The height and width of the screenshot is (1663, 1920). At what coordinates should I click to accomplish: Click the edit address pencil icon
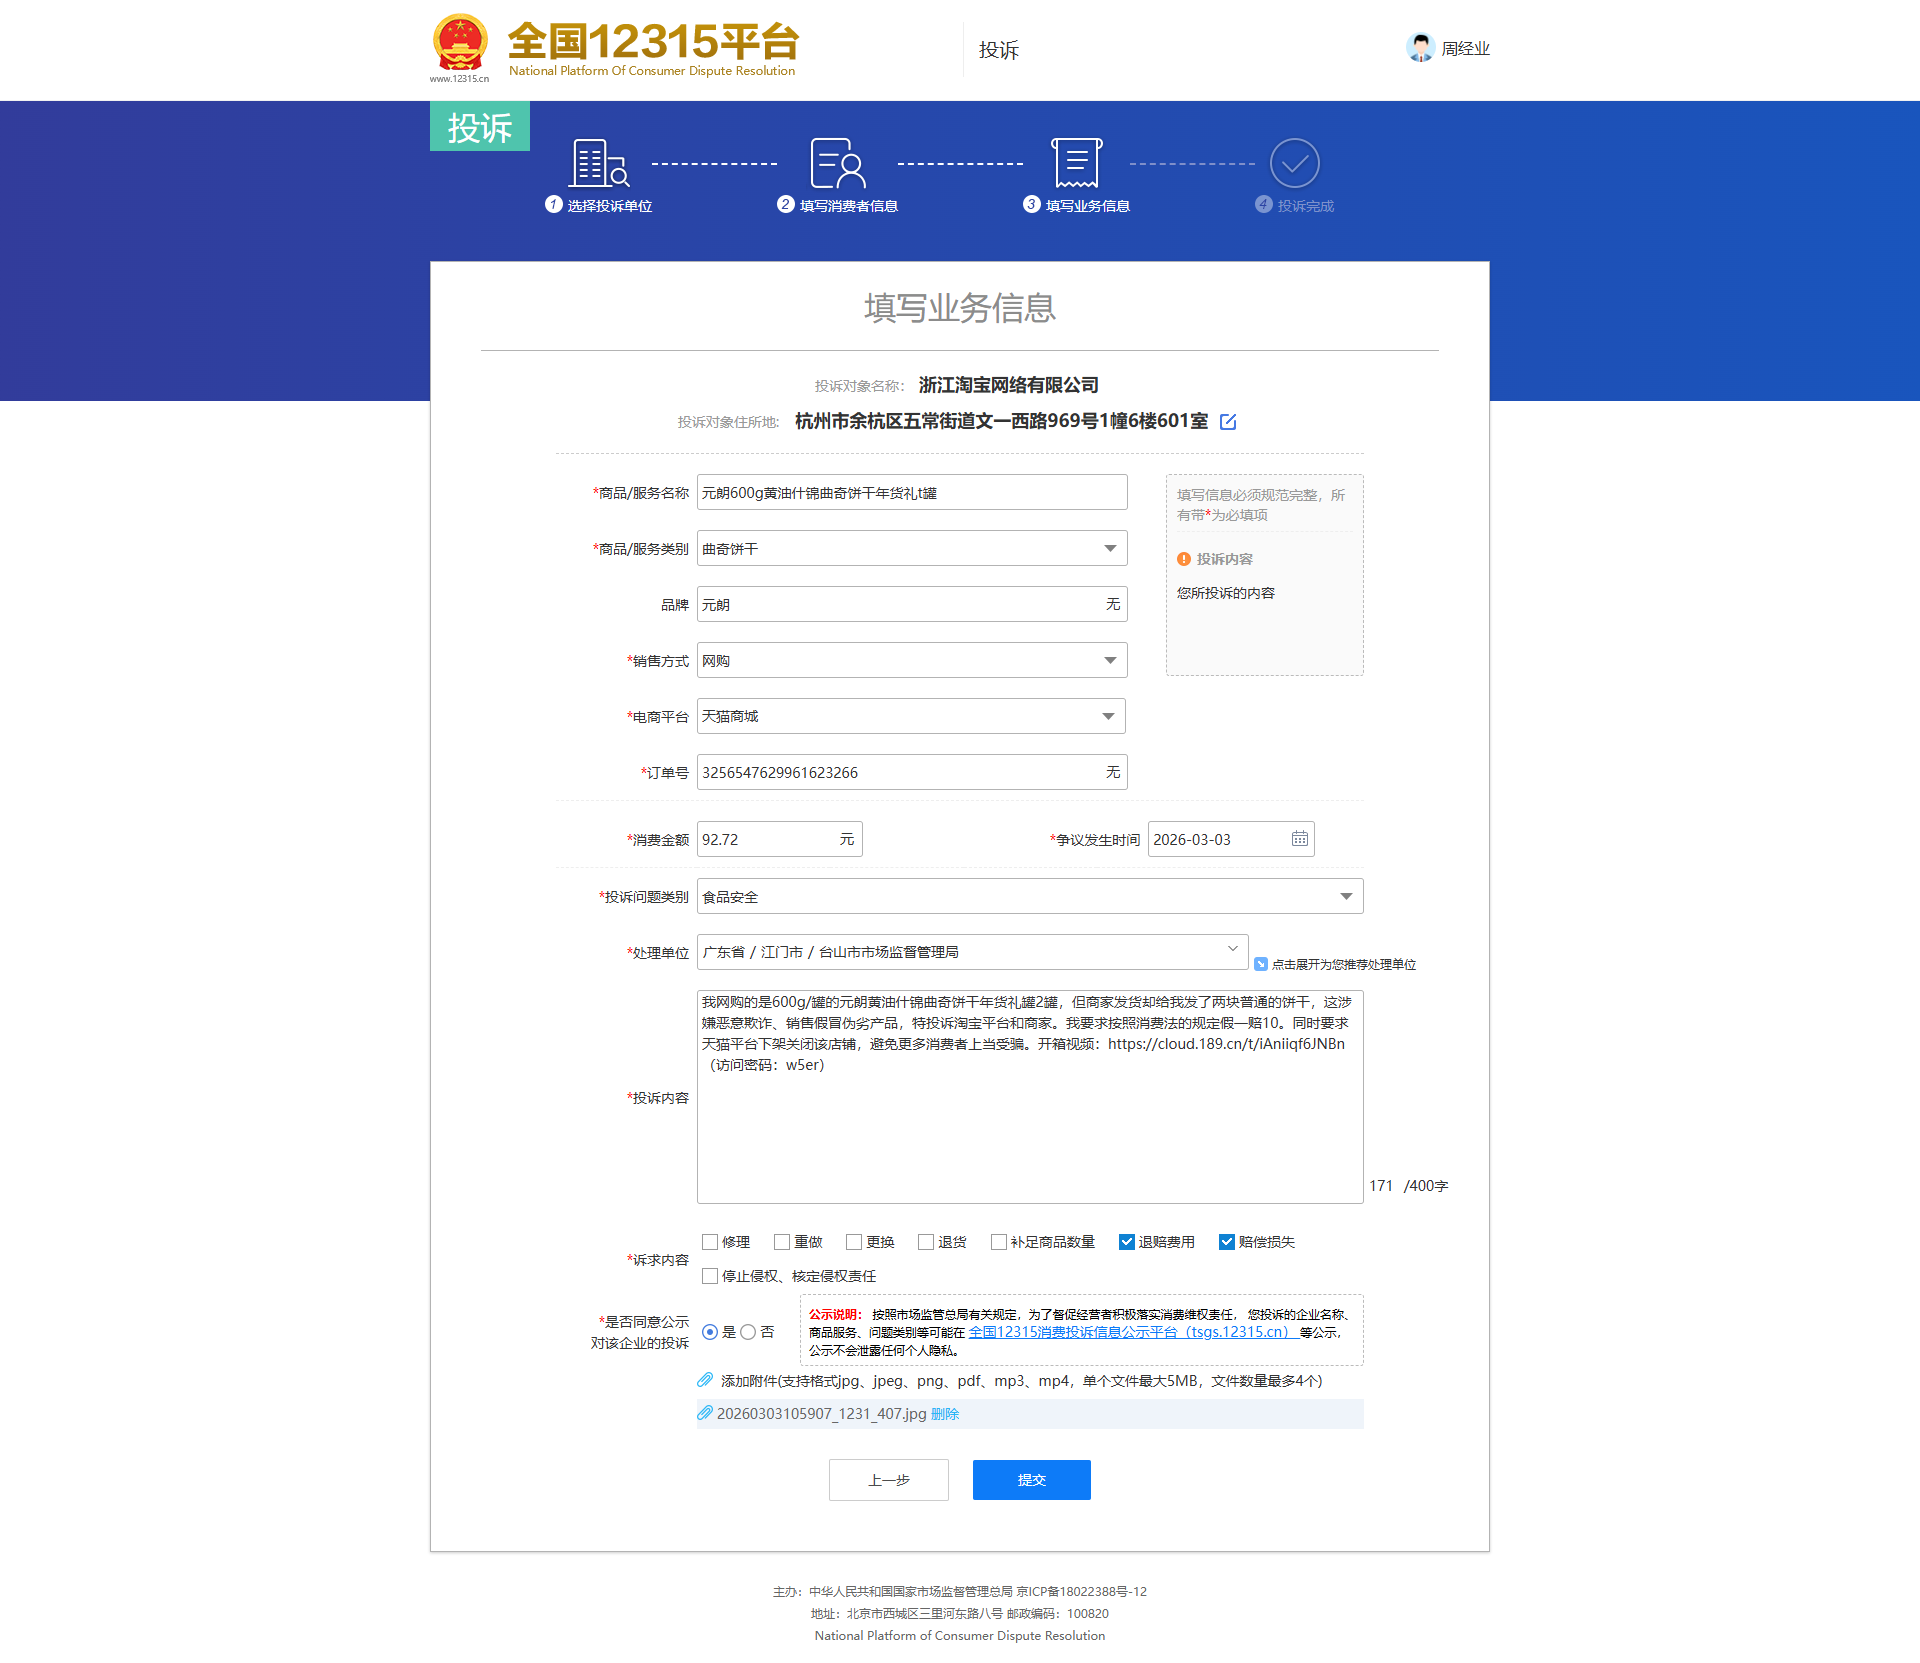click(x=1228, y=422)
